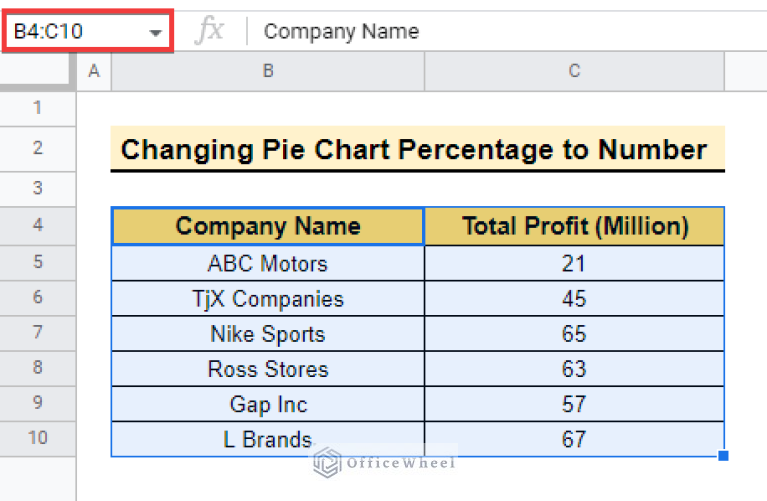
Task: Click the Company Name header cell
Action: coord(267,226)
